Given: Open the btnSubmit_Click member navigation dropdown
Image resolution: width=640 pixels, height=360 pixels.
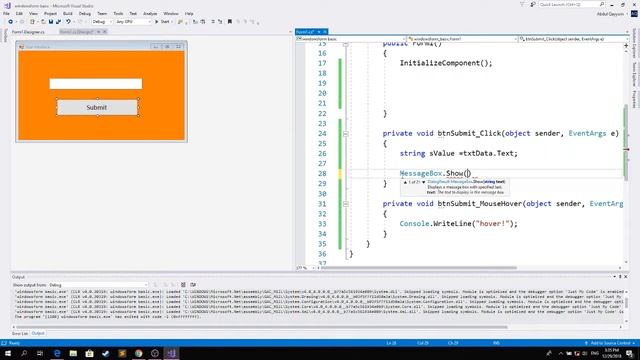Looking at the screenshot, I should tap(573, 39).
